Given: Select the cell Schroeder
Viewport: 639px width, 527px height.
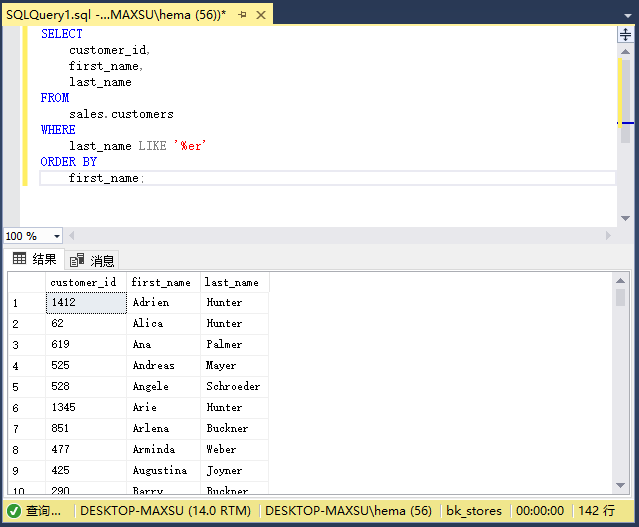Looking at the screenshot, I should click(234, 387).
